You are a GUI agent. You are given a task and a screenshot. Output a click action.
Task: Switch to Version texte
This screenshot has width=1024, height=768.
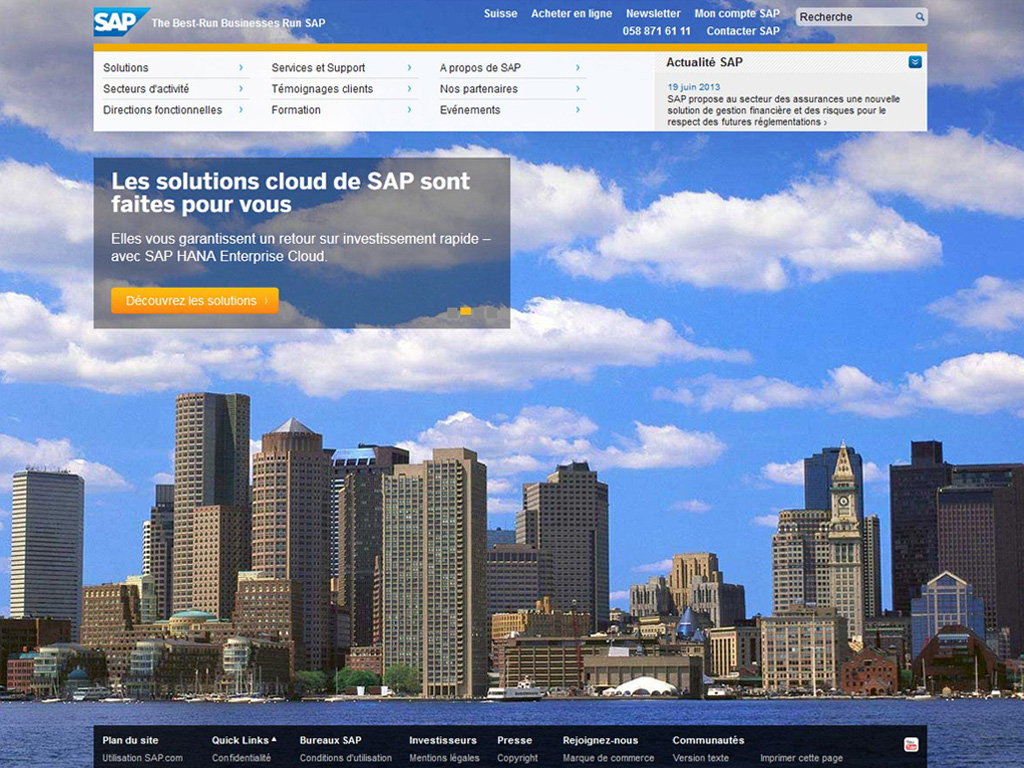pos(700,758)
